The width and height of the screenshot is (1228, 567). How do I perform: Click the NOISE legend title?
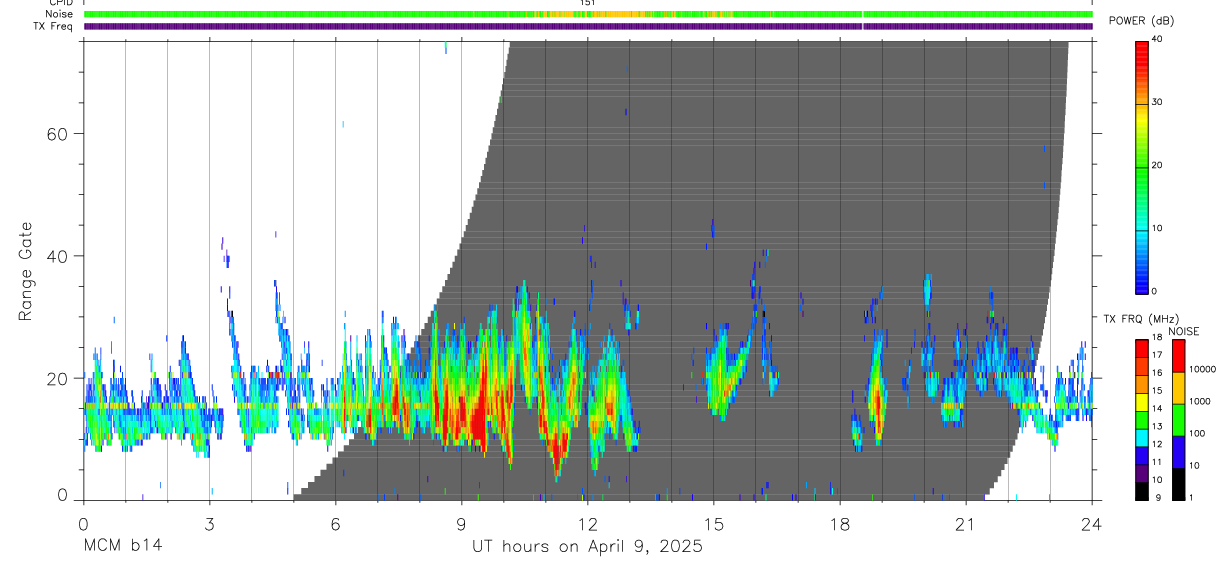pos(1184,331)
